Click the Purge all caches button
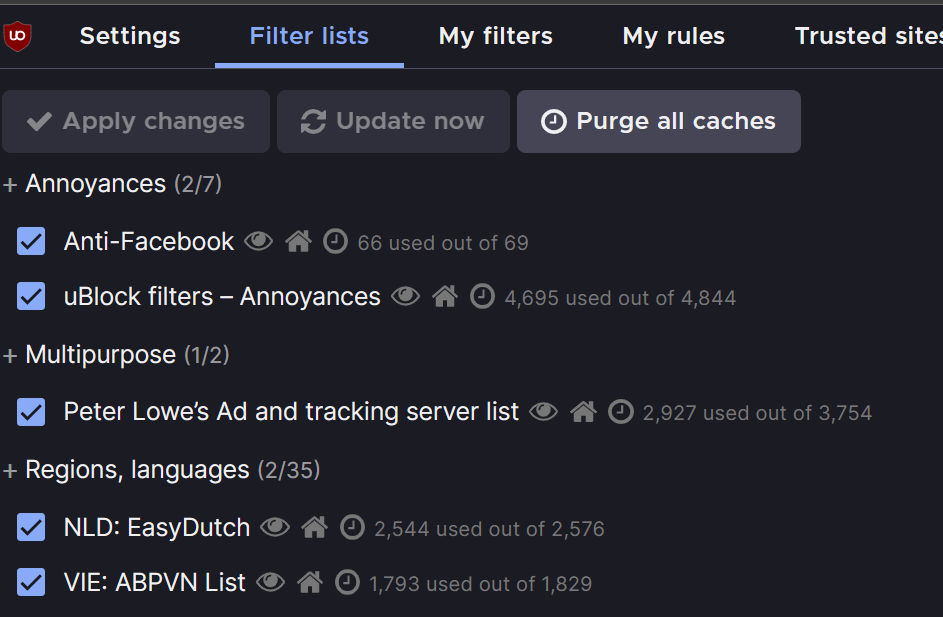The image size is (943, 617). [x=658, y=122]
